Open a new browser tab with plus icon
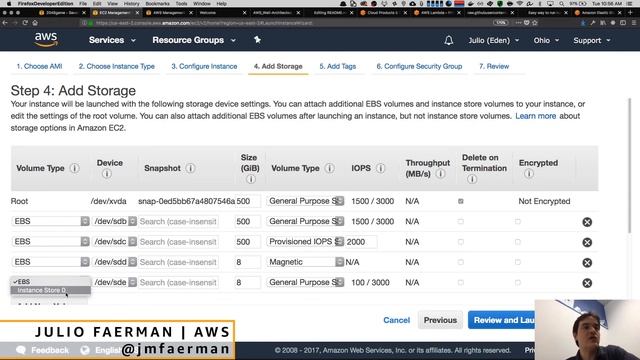The height and width of the screenshot is (360, 640). (x=631, y=13)
